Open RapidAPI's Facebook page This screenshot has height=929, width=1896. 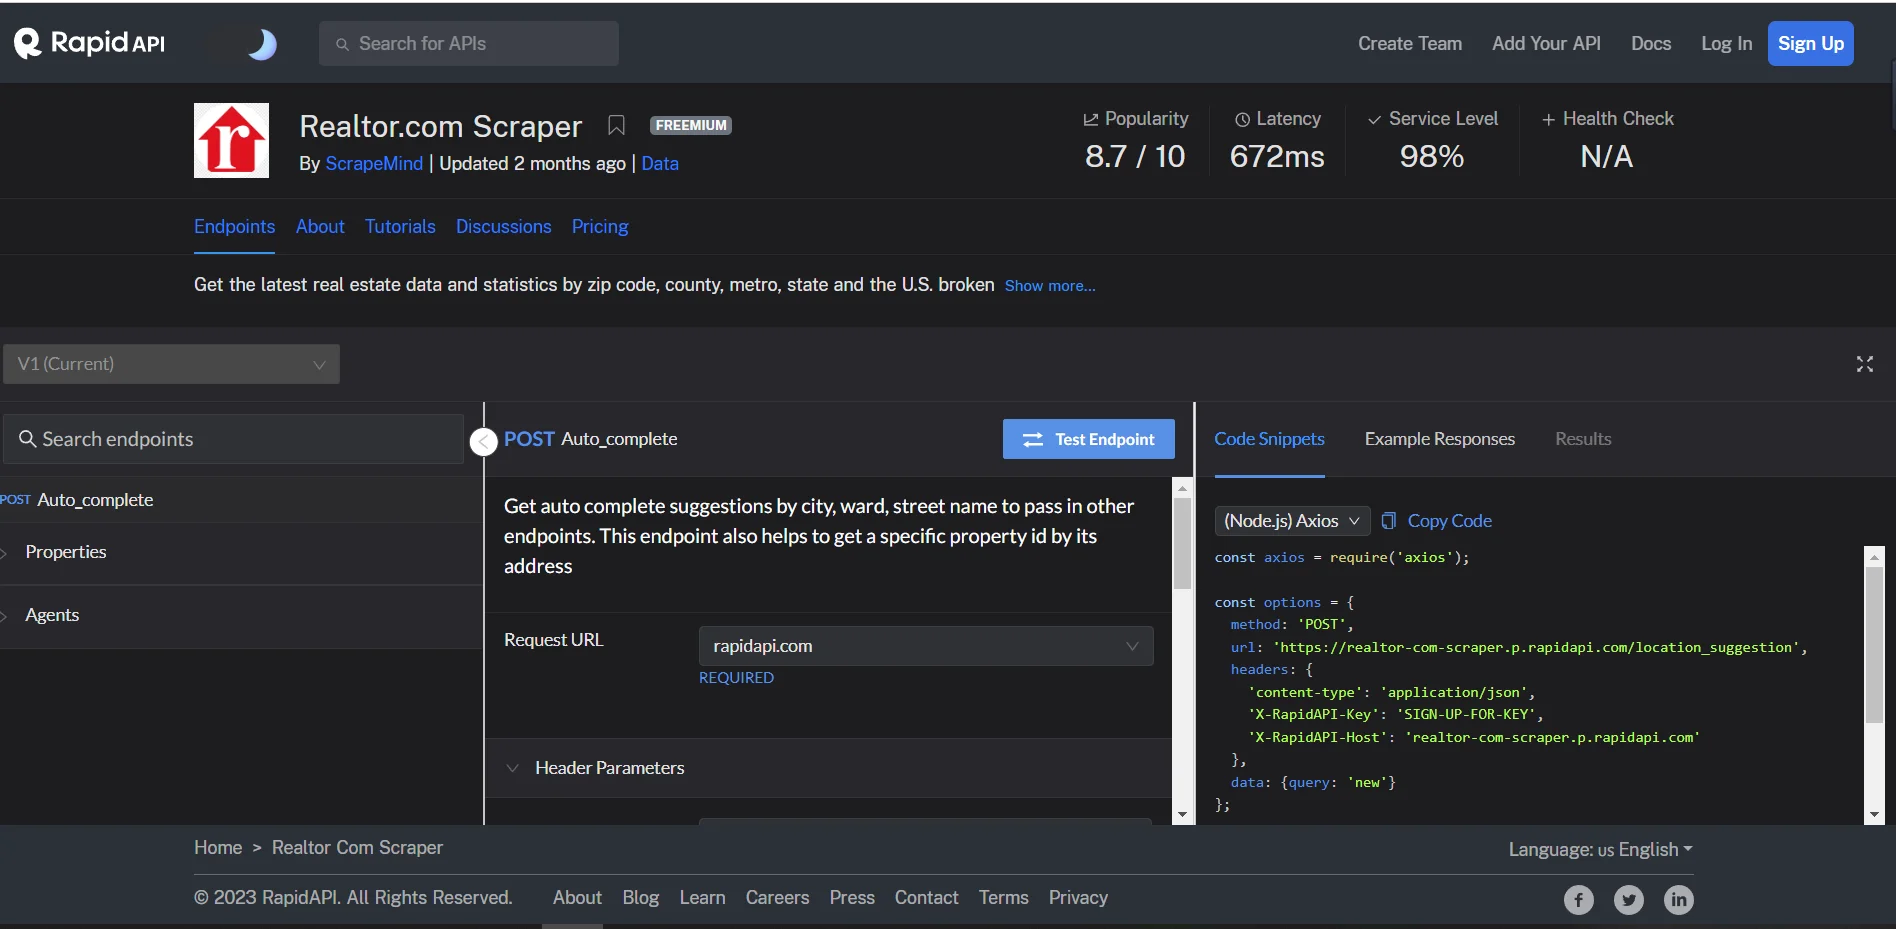(x=1578, y=899)
